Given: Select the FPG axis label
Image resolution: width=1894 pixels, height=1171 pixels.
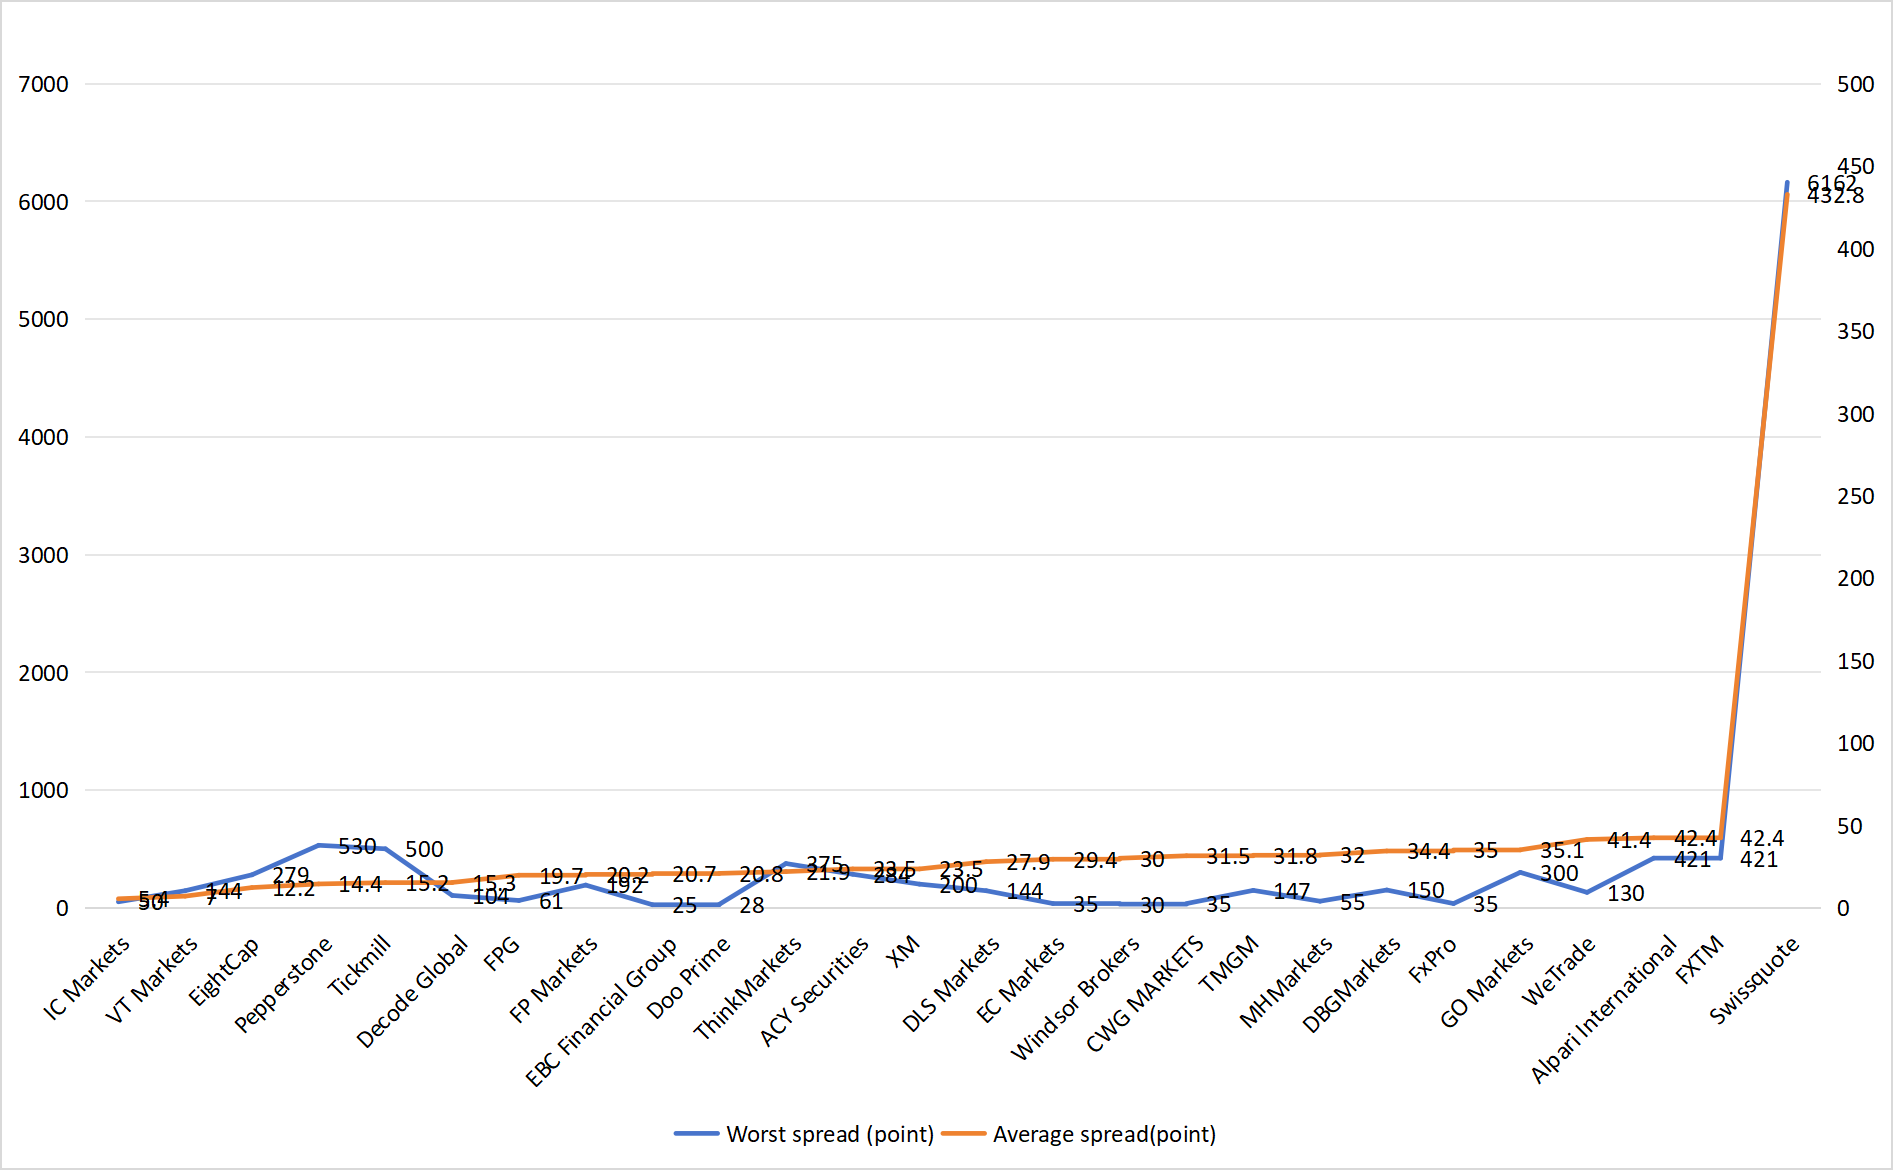Looking at the screenshot, I should click(502, 953).
